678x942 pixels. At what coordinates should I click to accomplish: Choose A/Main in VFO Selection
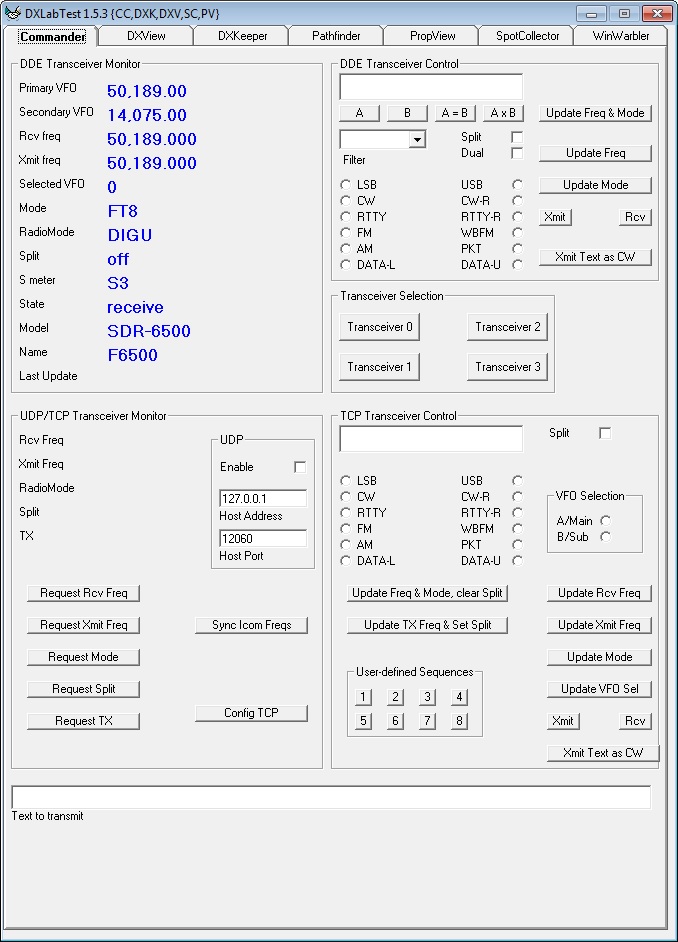[x=605, y=521]
